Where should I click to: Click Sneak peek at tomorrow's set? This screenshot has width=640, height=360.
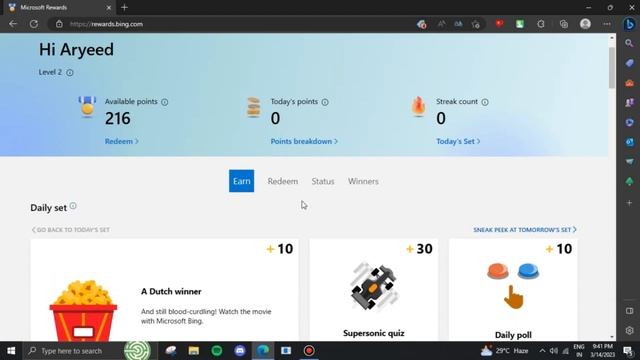pyautogui.click(x=525, y=230)
